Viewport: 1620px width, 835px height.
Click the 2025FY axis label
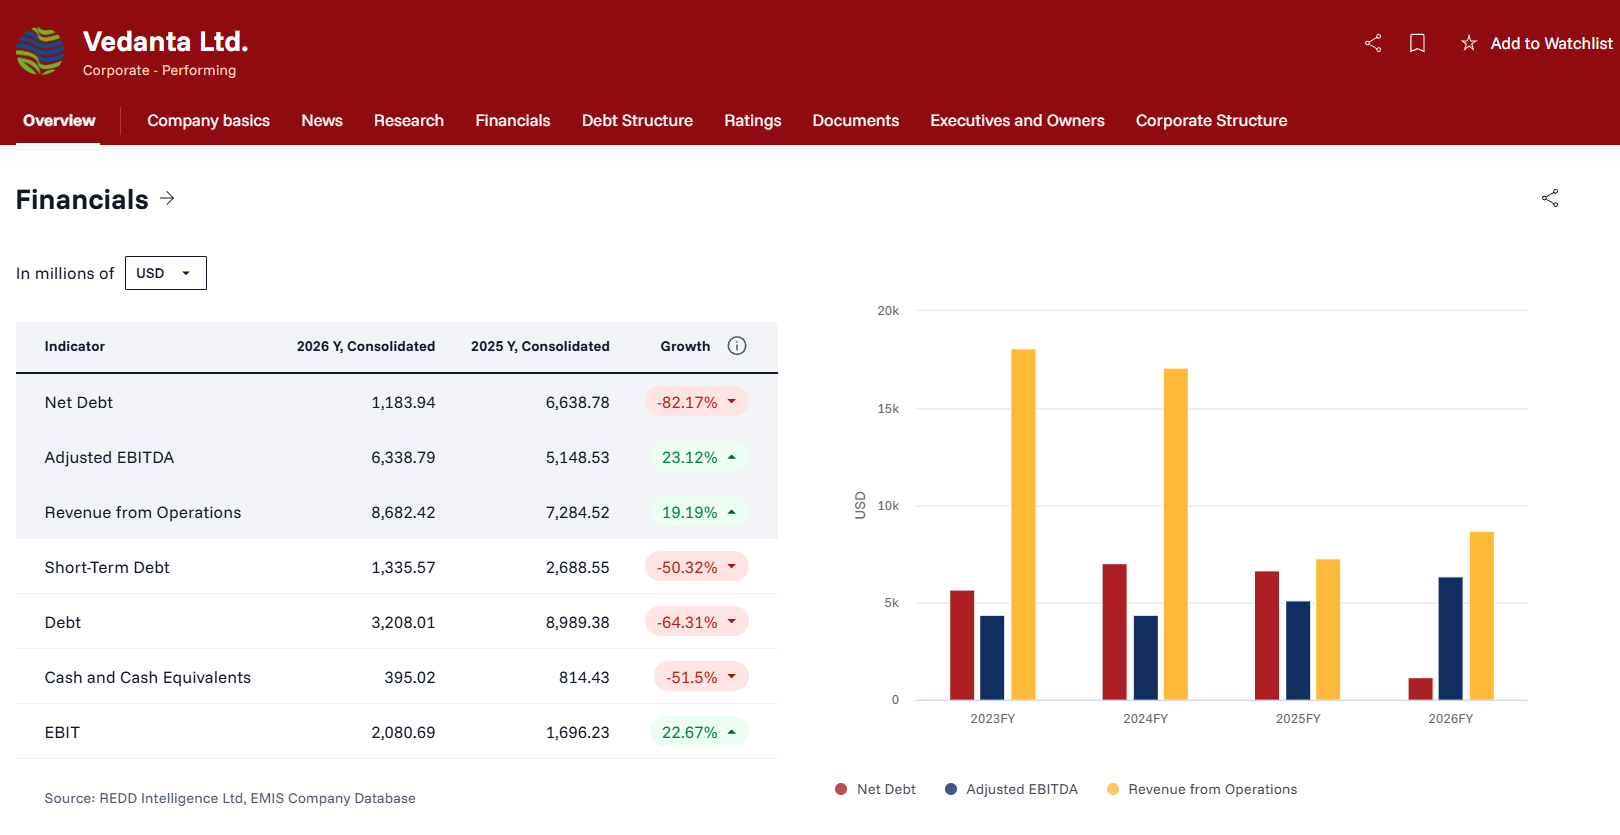point(1298,718)
